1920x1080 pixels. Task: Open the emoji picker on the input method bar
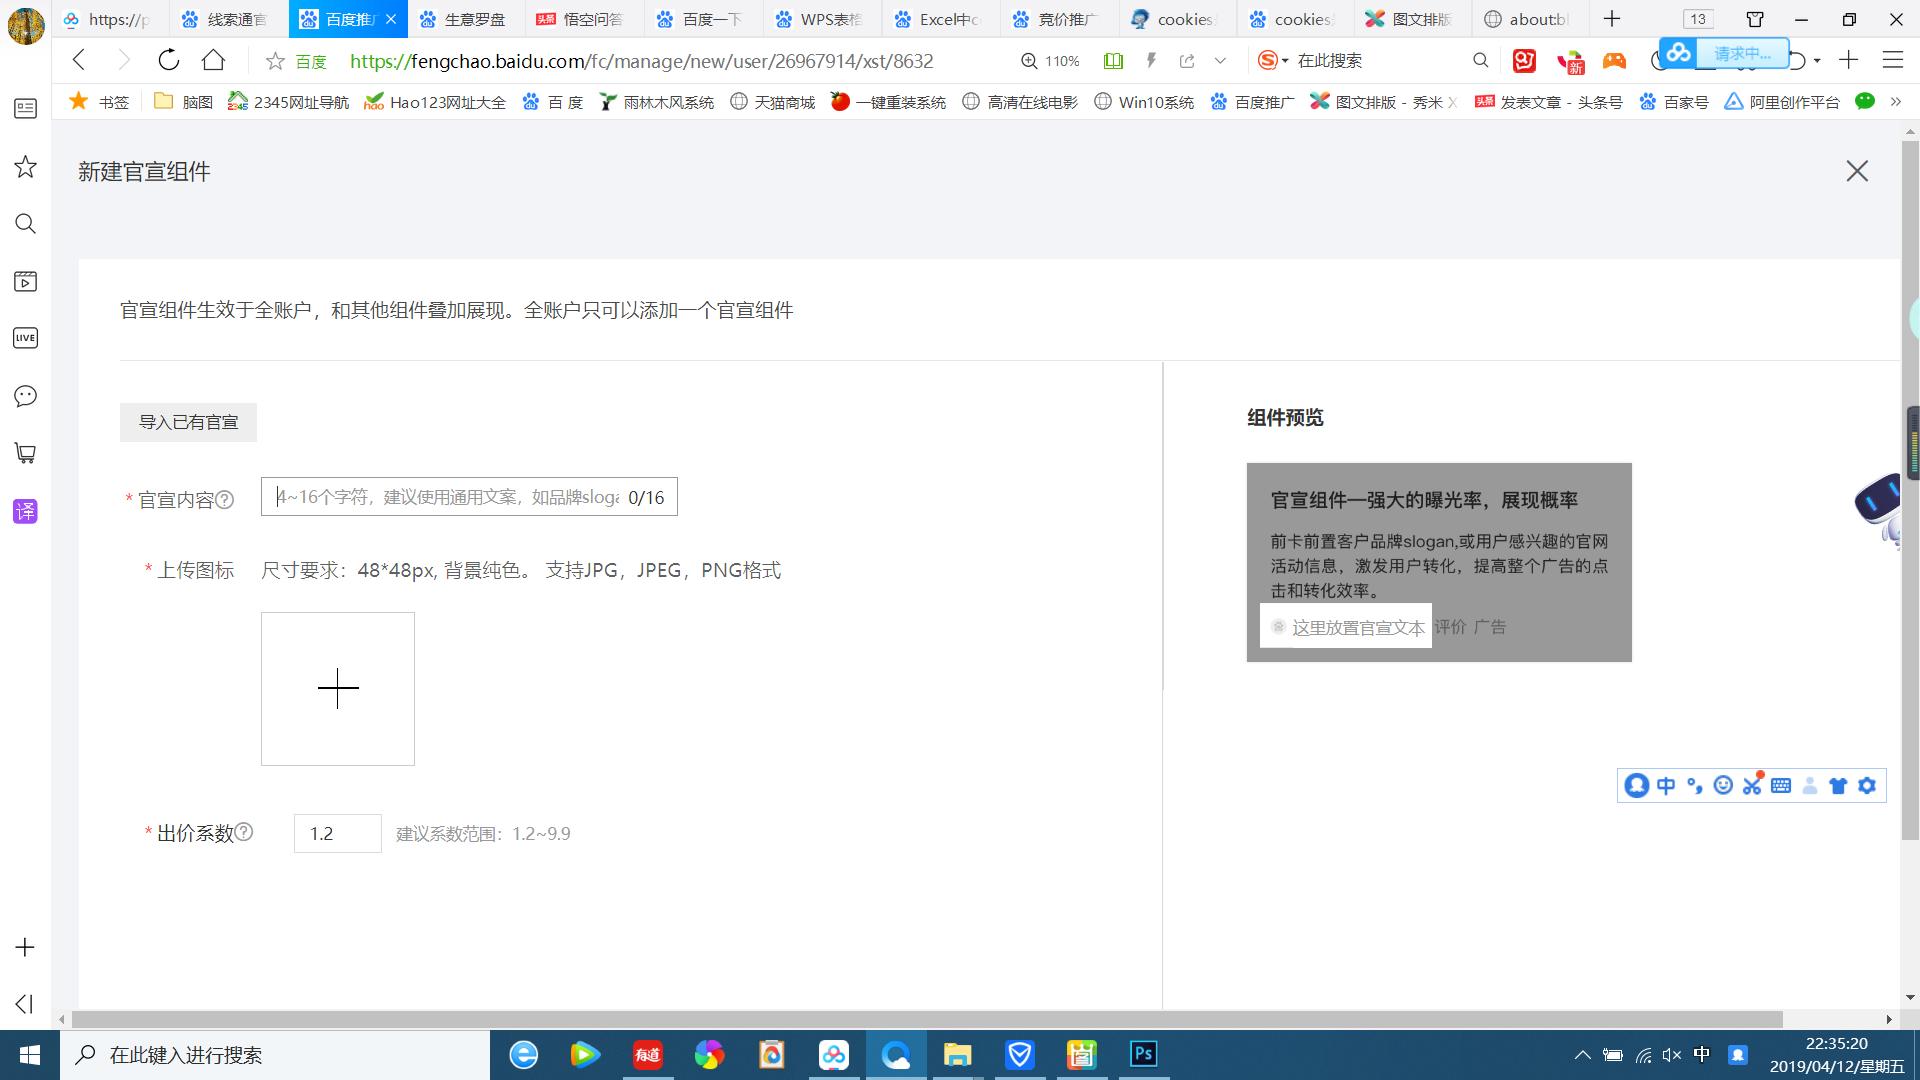coord(1723,786)
